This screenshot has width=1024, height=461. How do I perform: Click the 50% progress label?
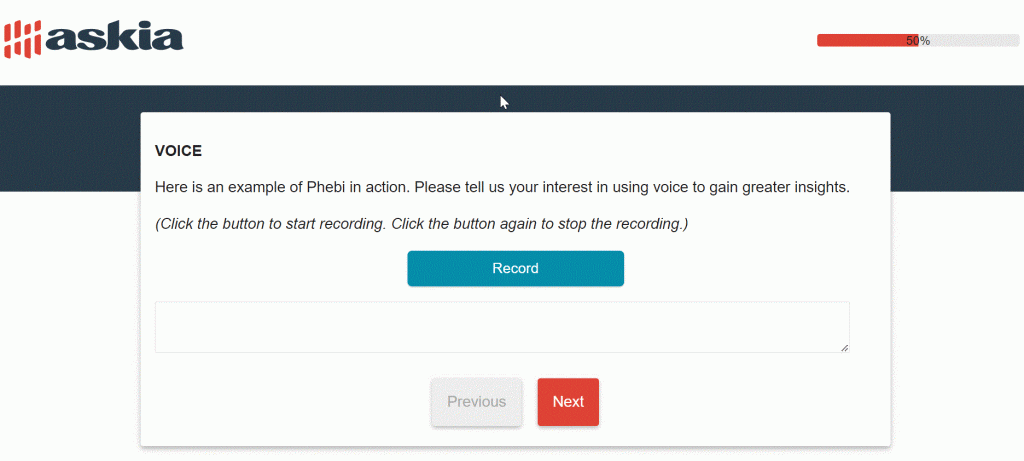pyautogui.click(x=918, y=40)
